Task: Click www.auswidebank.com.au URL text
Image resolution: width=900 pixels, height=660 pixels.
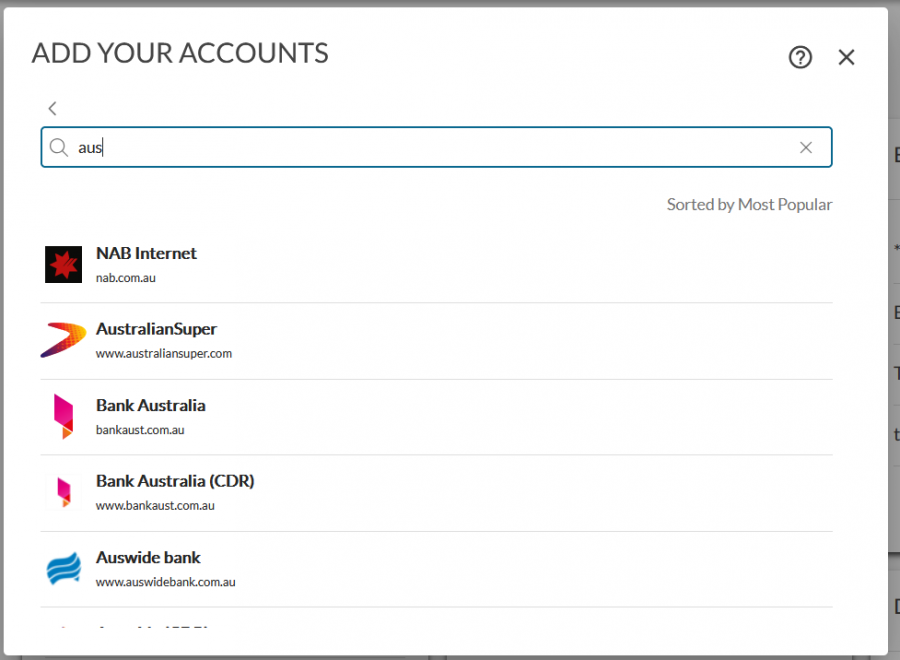Action: click(x=165, y=582)
